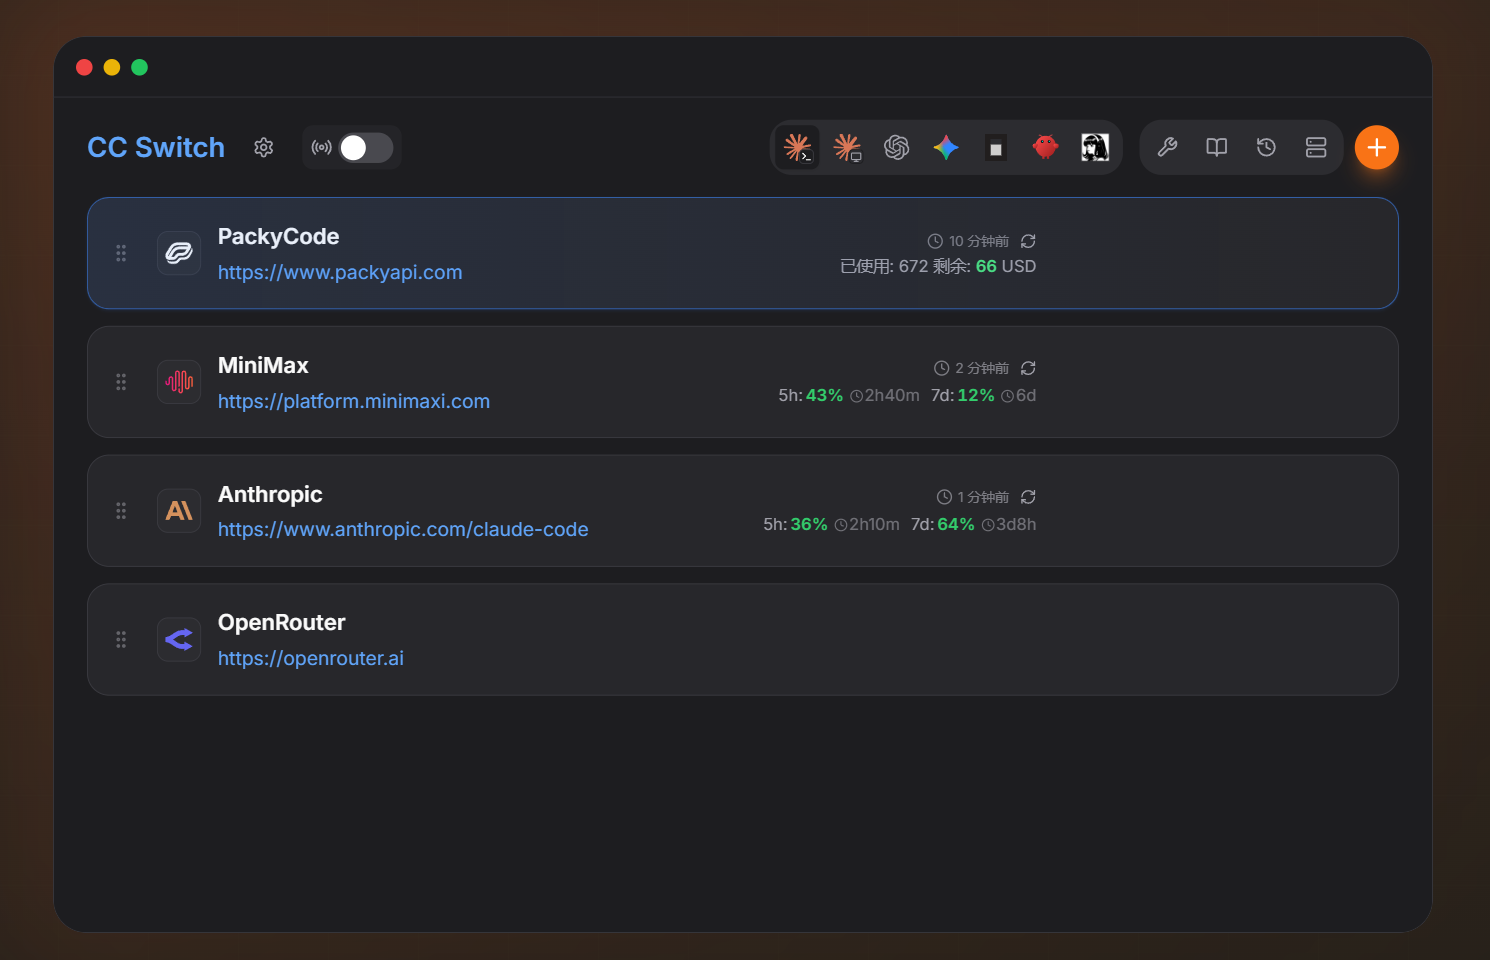Add a new provider with plus button
The width and height of the screenshot is (1490, 960).
tap(1377, 148)
